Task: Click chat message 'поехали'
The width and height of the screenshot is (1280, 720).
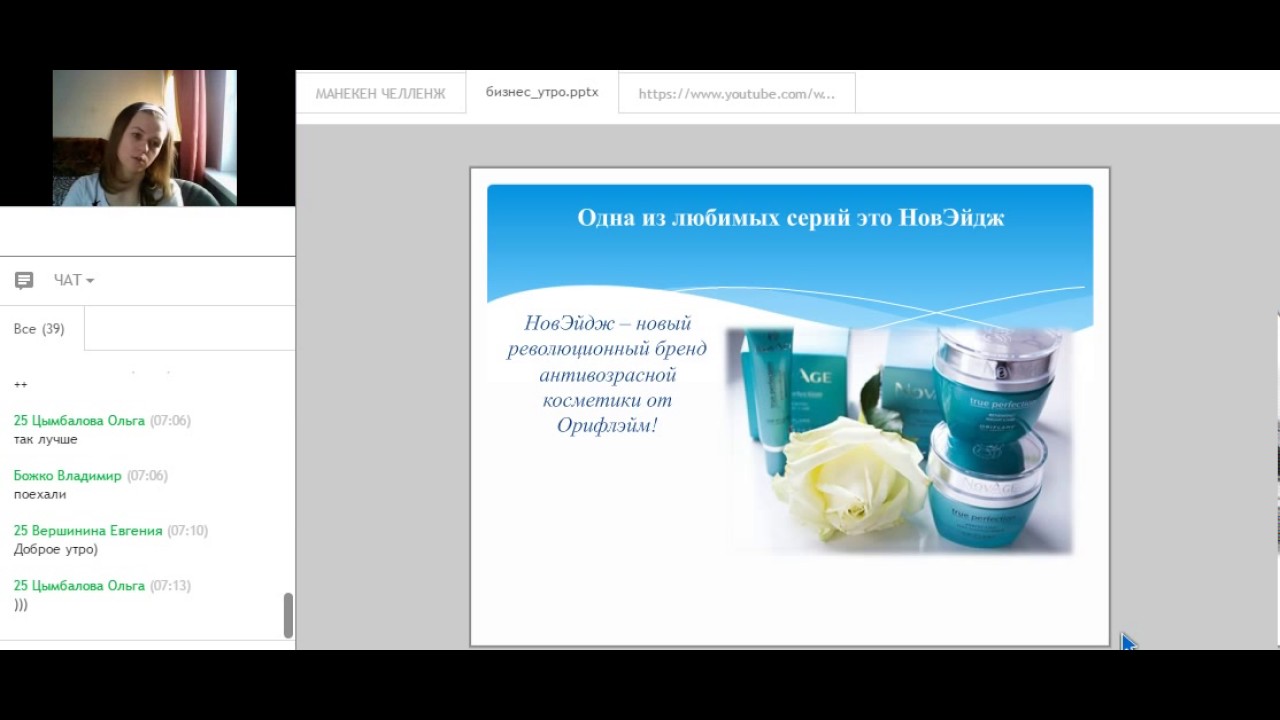Action: 40,494
